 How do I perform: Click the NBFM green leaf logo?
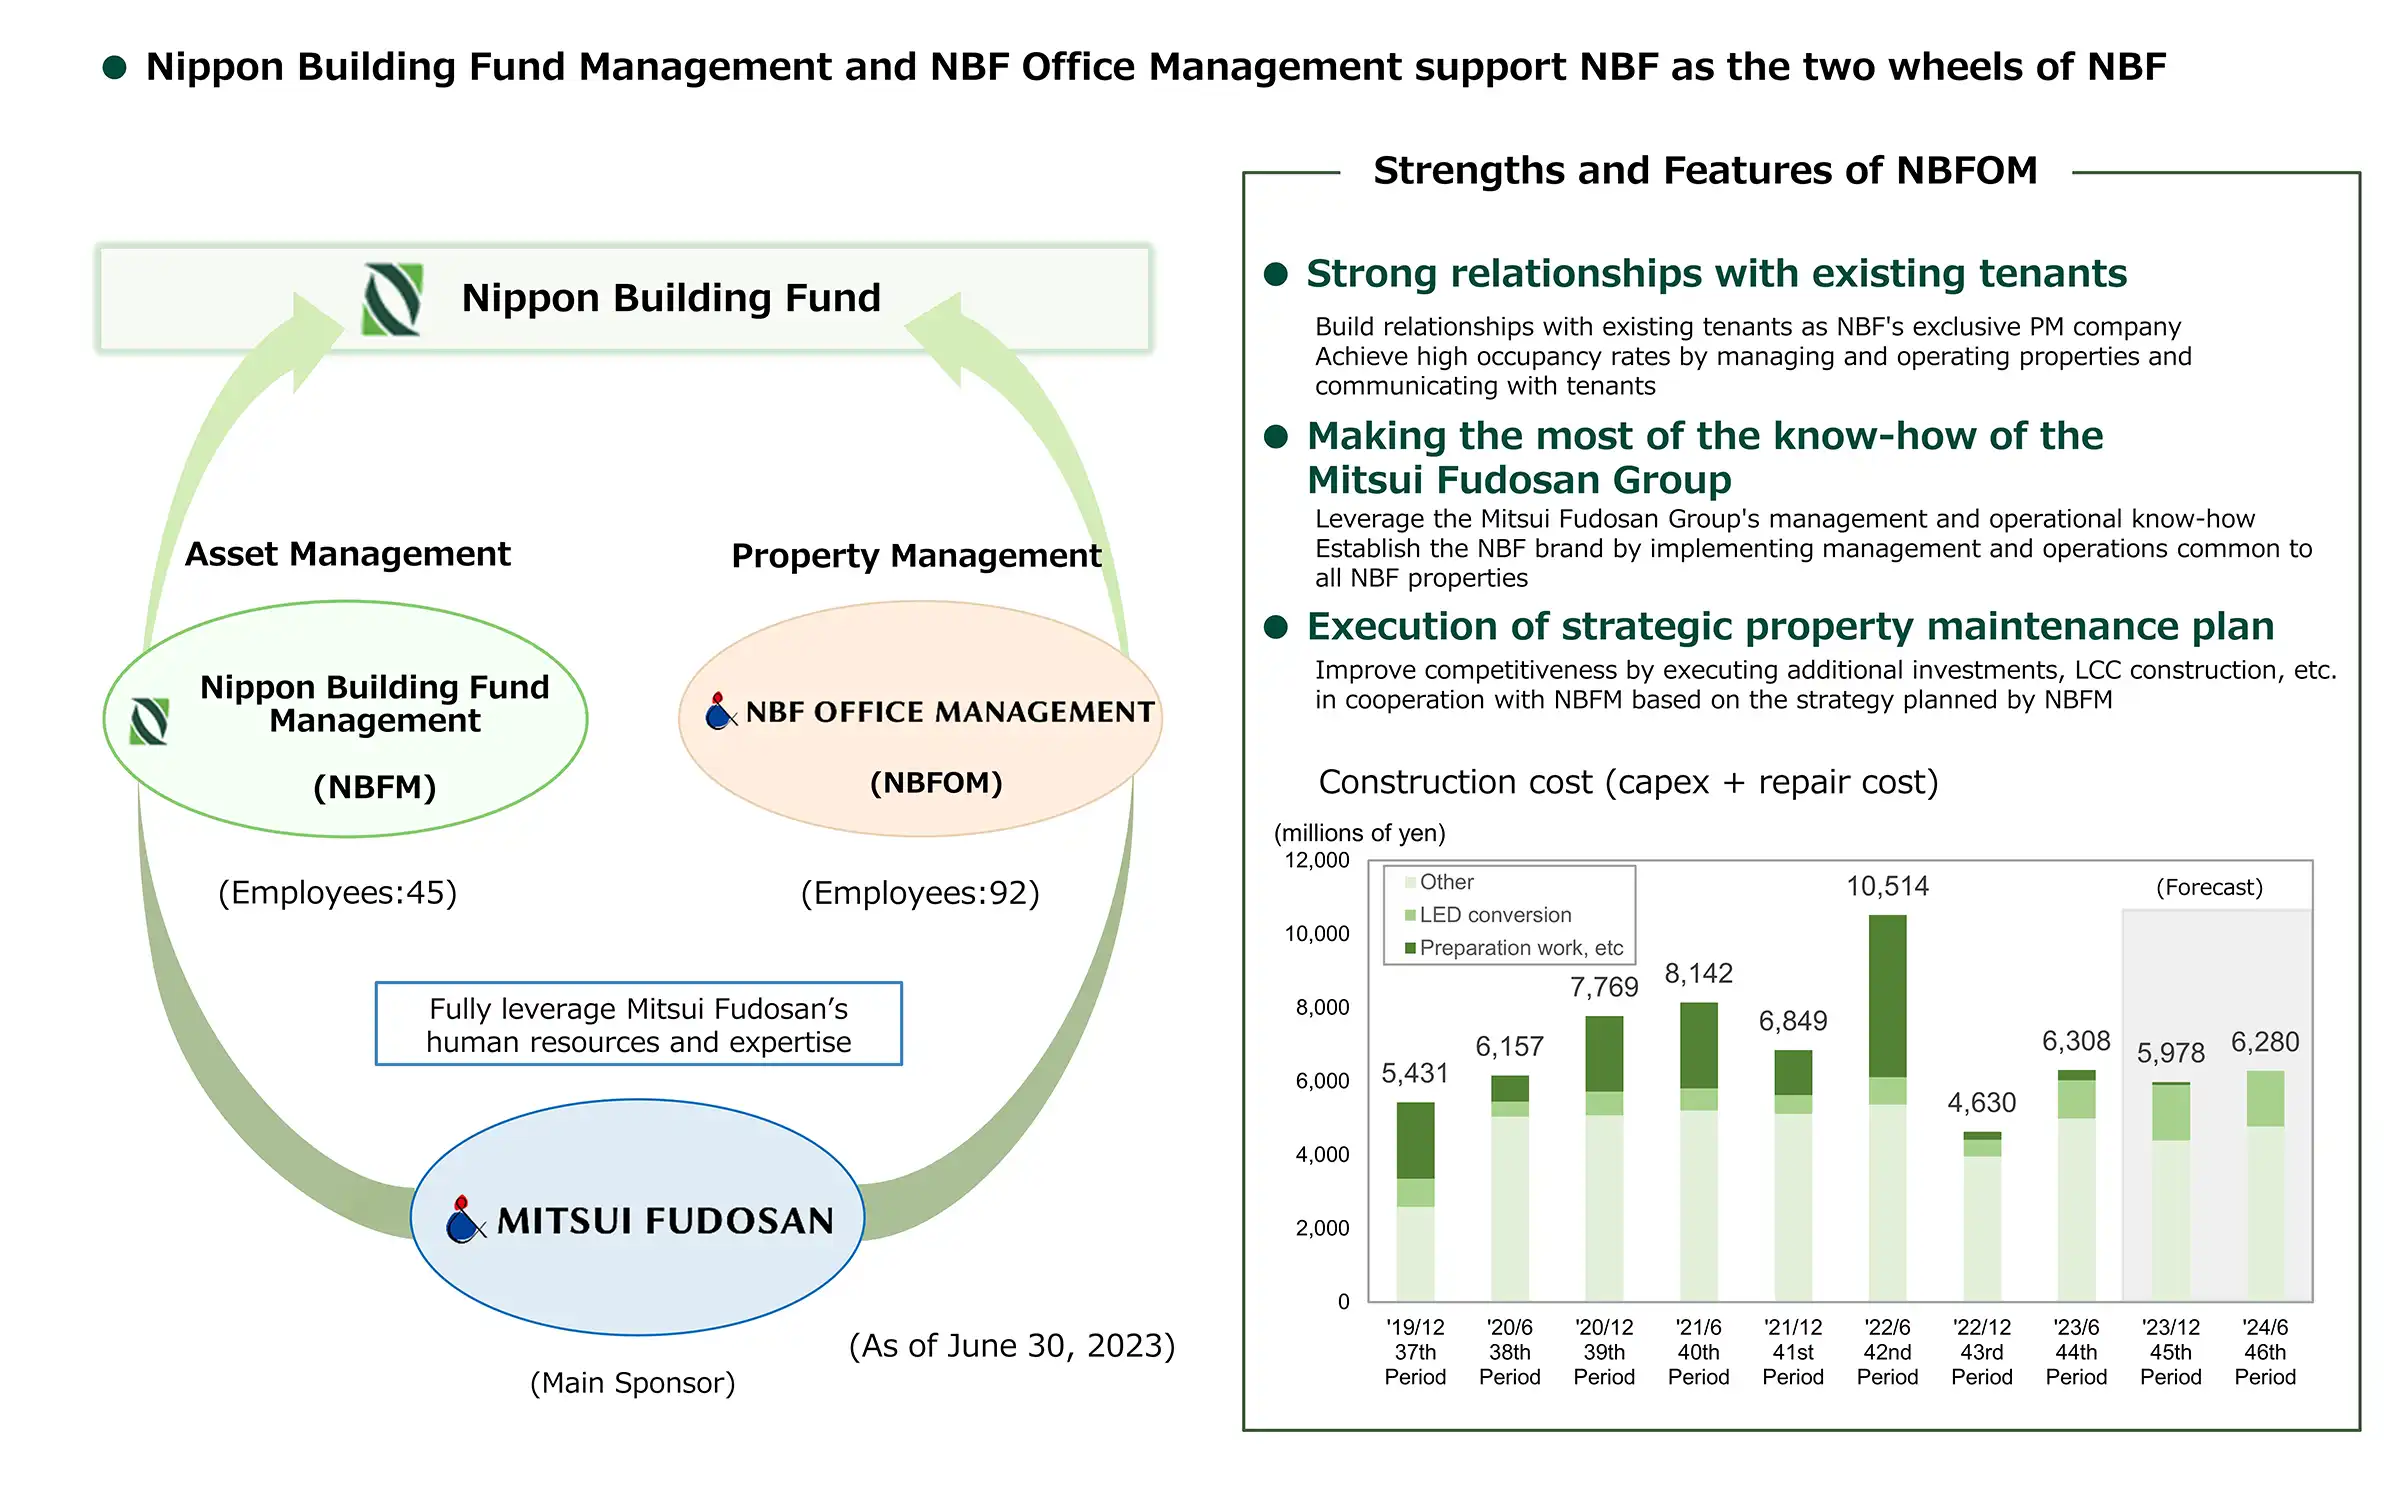point(149,721)
